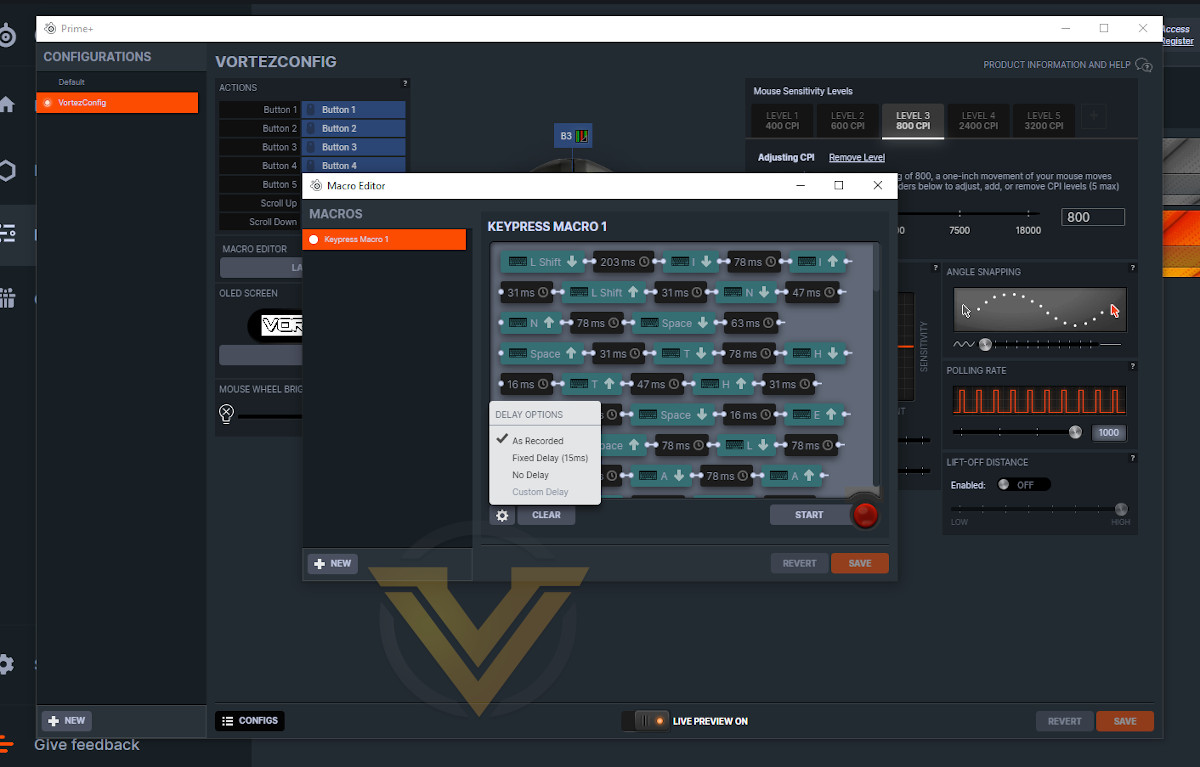Click the mouse wheel brightness bulb icon

(x=226, y=414)
